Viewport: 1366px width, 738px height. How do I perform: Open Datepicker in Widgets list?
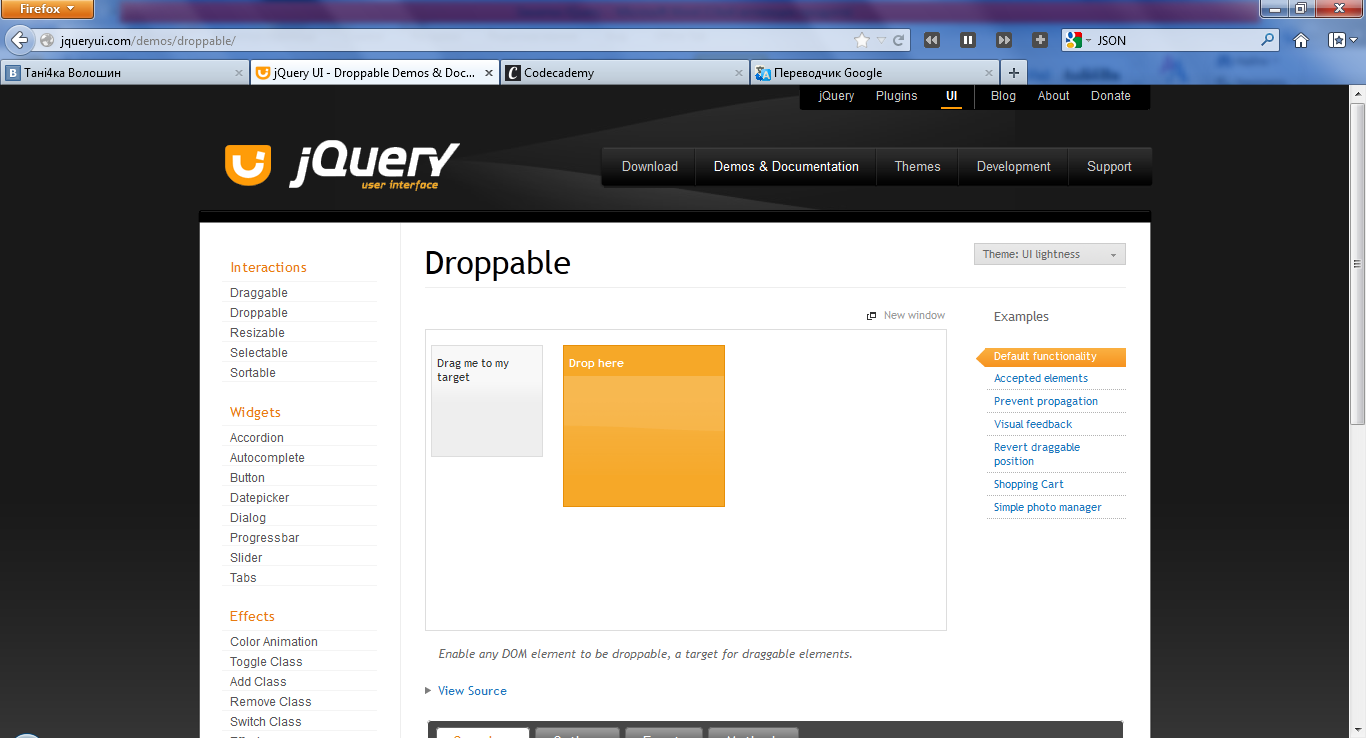pyautogui.click(x=259, y=498)
